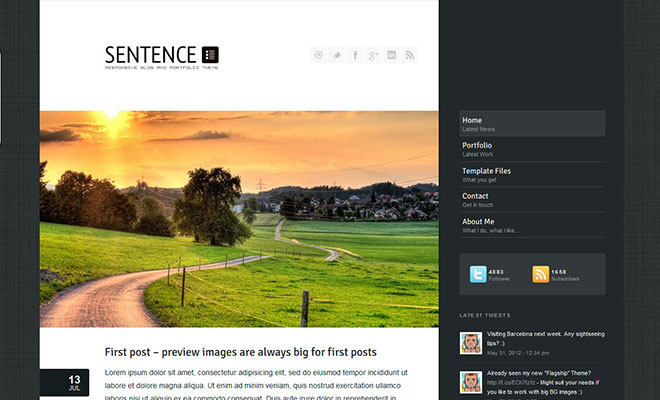Click the Dribbble social icon in header
Viewport: 660px width, 400px height.
(319, 55)
